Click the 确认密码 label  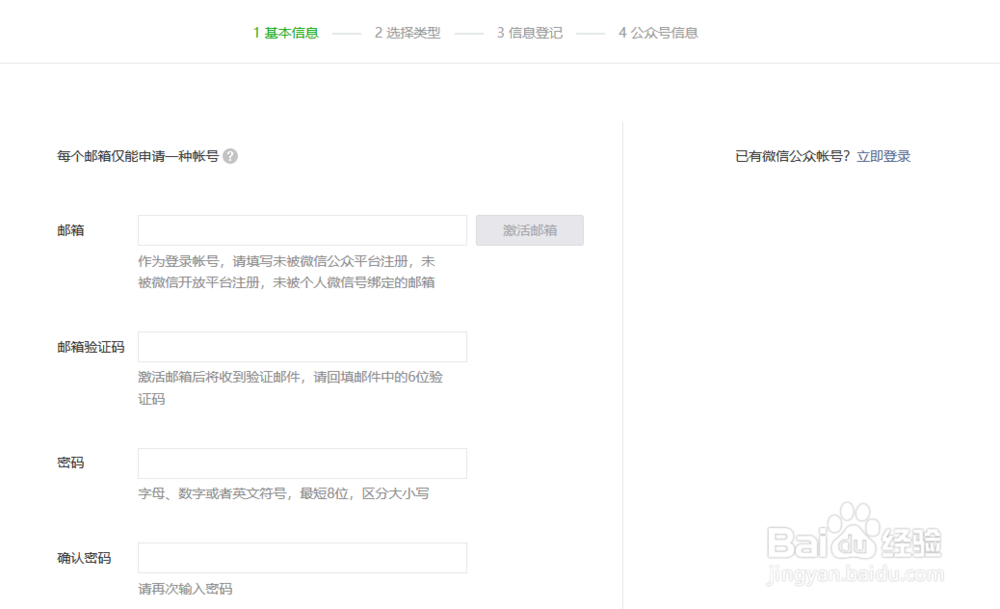click(x=84, y=558)
